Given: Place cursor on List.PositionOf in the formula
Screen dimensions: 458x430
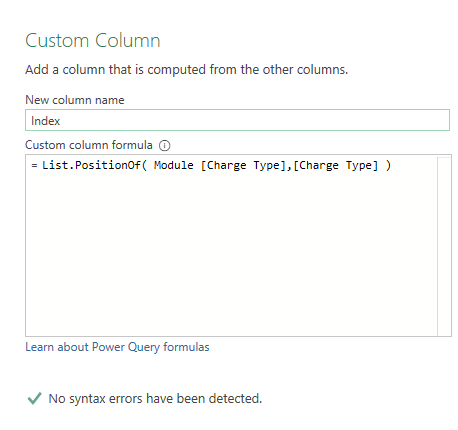Looking at the screenshot, I should point(92,165).
